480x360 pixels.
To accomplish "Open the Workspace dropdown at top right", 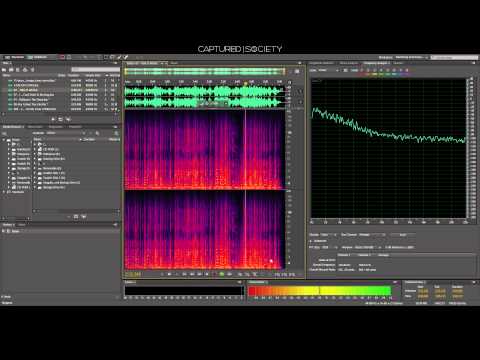I will (412, 57).
